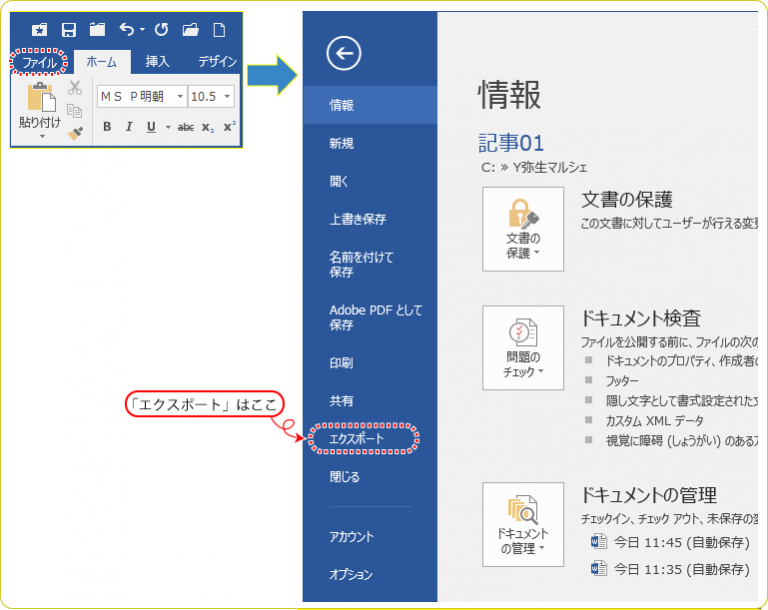This screenshot has height=610, width=768.
Task: Click the Undo arrow icon
Action: (126, 30)
